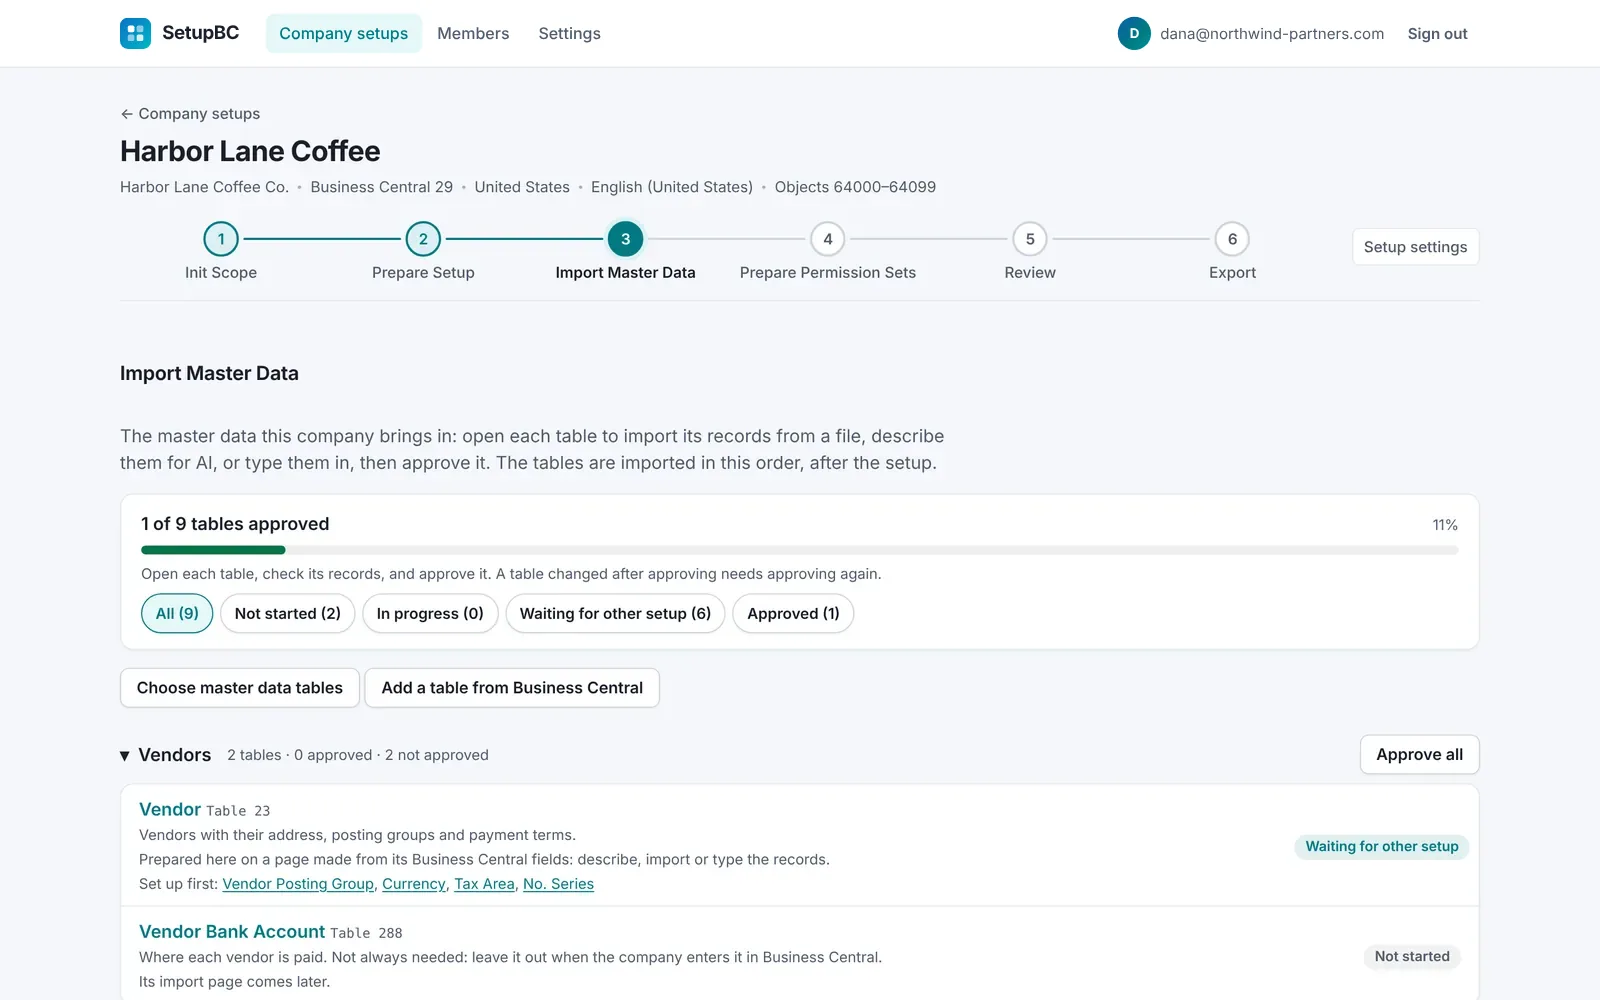Click Objects 64000–64099 text
This screenshot has width=1600, height=1000.
[x=855, y=187]
